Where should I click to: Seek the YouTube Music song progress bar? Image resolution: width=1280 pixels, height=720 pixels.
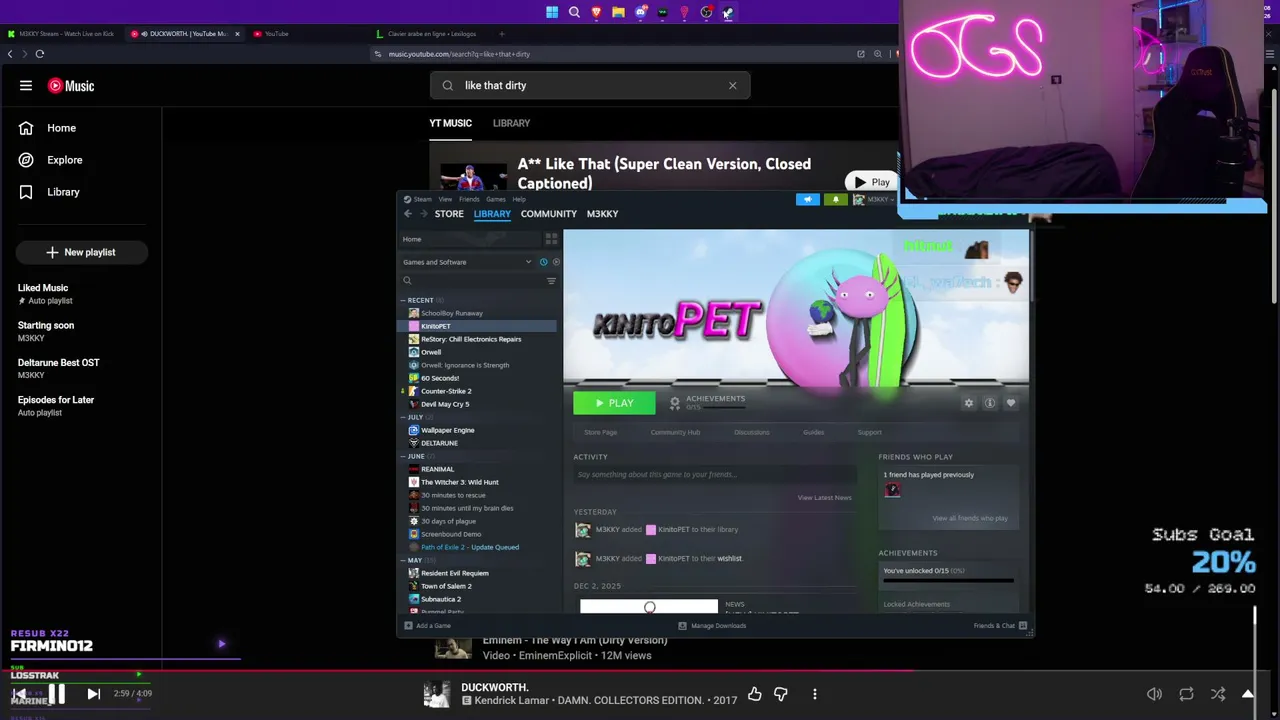pyautogui.click(x=640, y=672)
